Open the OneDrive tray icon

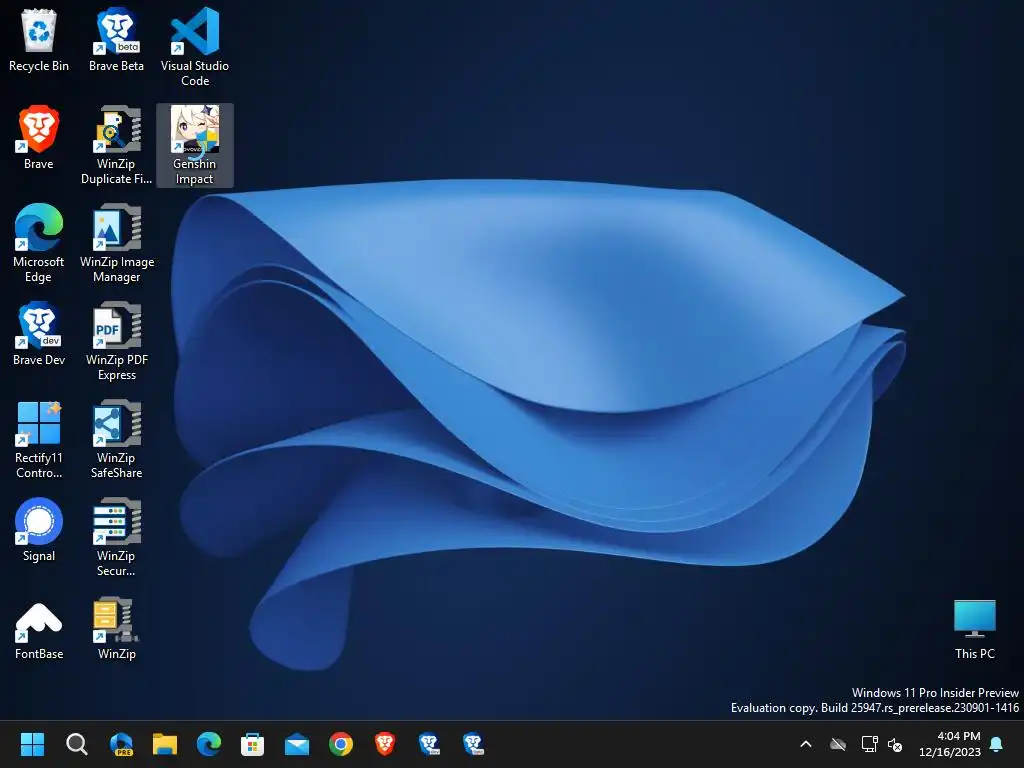click(x=838, y=744)
